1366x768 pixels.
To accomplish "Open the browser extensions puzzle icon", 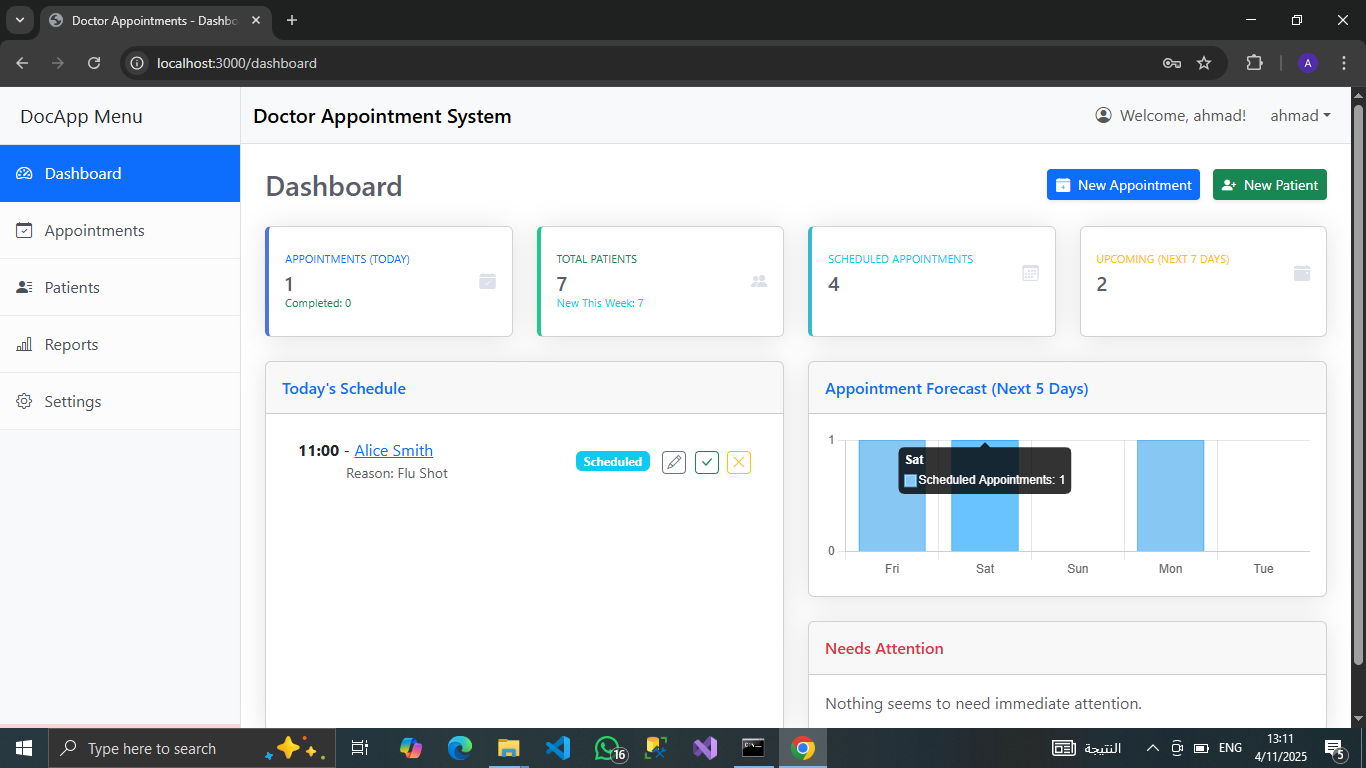I will click(x=1254, y=63).
